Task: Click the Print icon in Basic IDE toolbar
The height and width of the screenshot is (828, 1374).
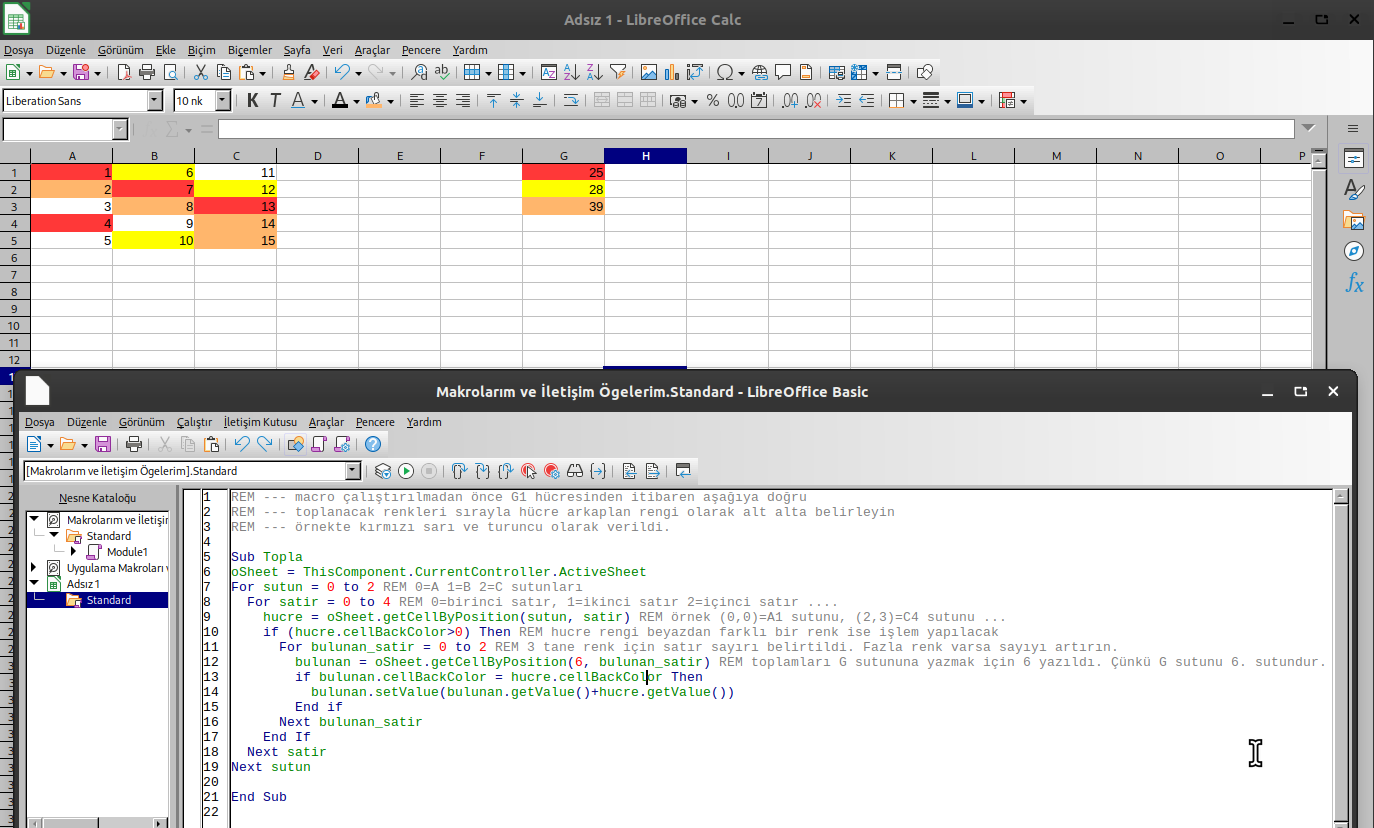Action: coord(134,444)
